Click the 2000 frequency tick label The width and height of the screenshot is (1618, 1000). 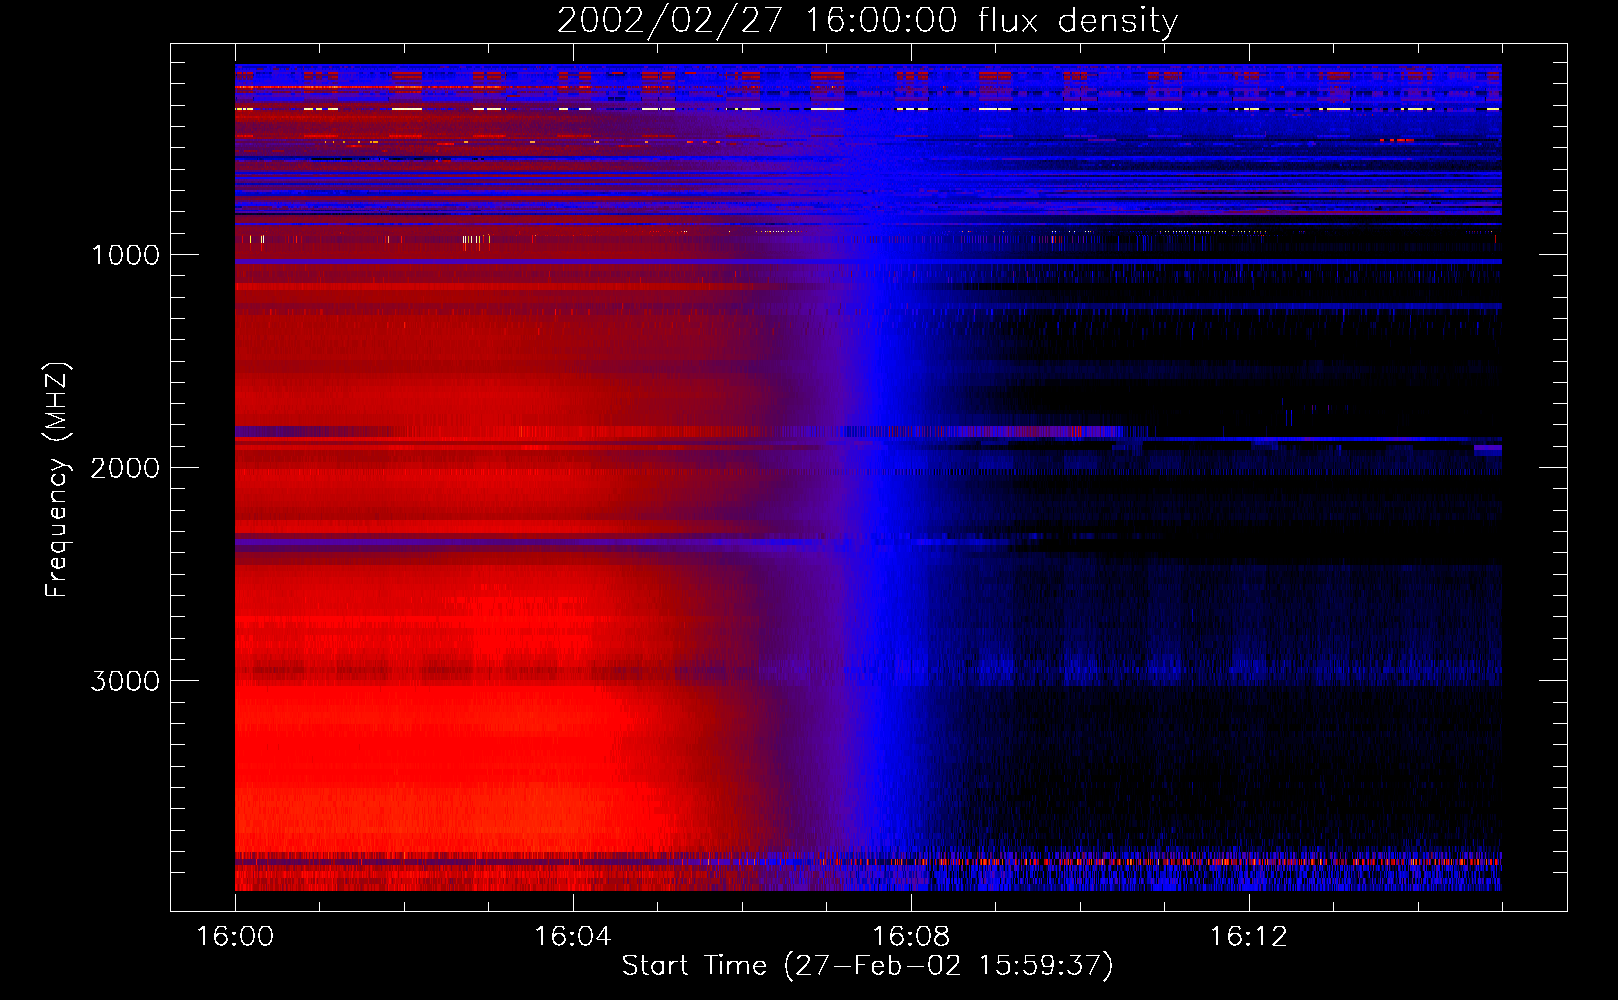click(x=125, y=468)
